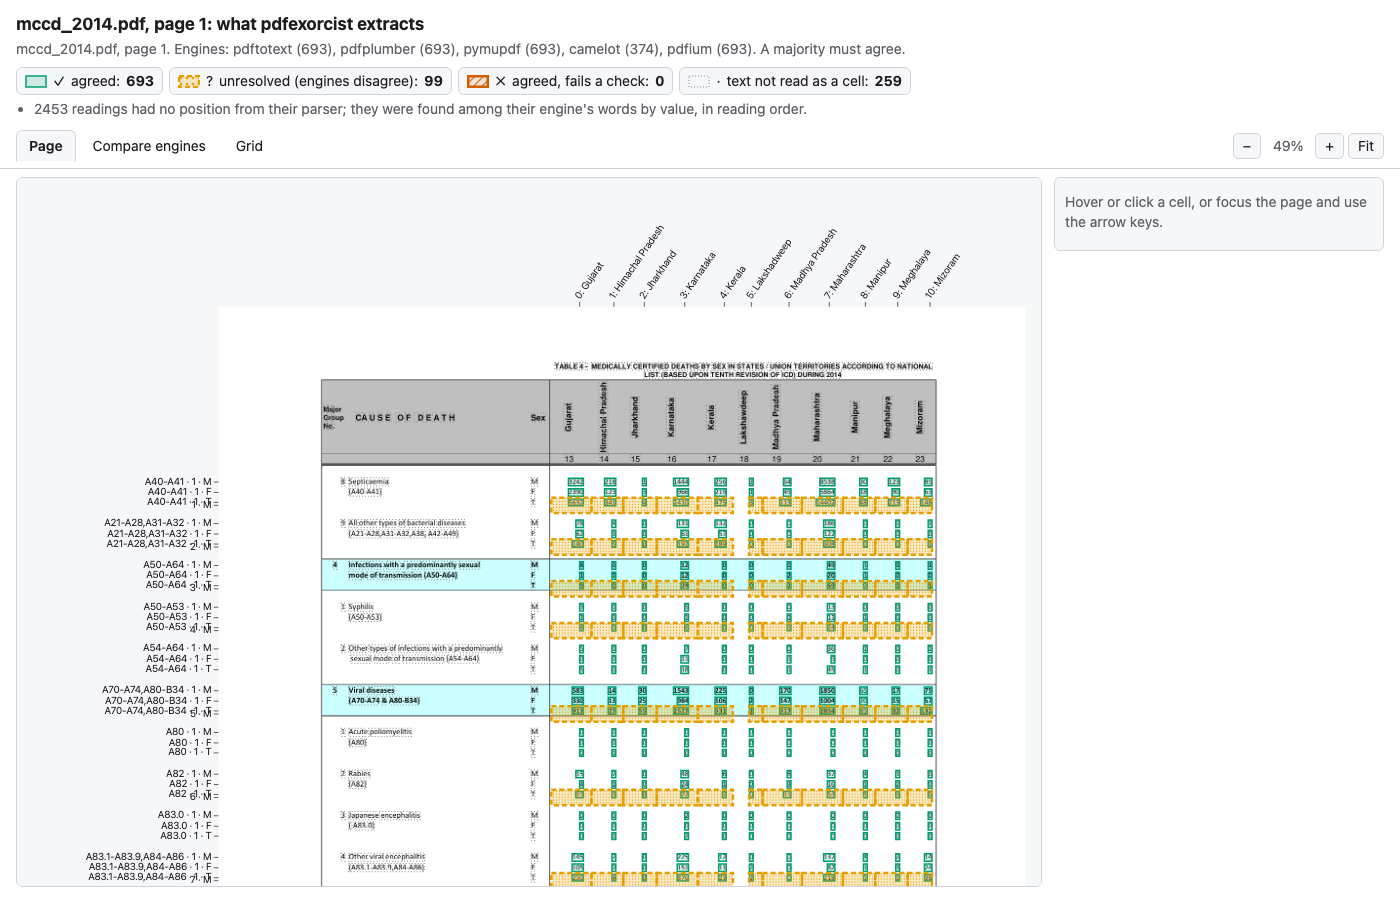The image size is (1400, 900).
Task: Click the '10: Mizoram' column label
Action: [x=942, y=276]
